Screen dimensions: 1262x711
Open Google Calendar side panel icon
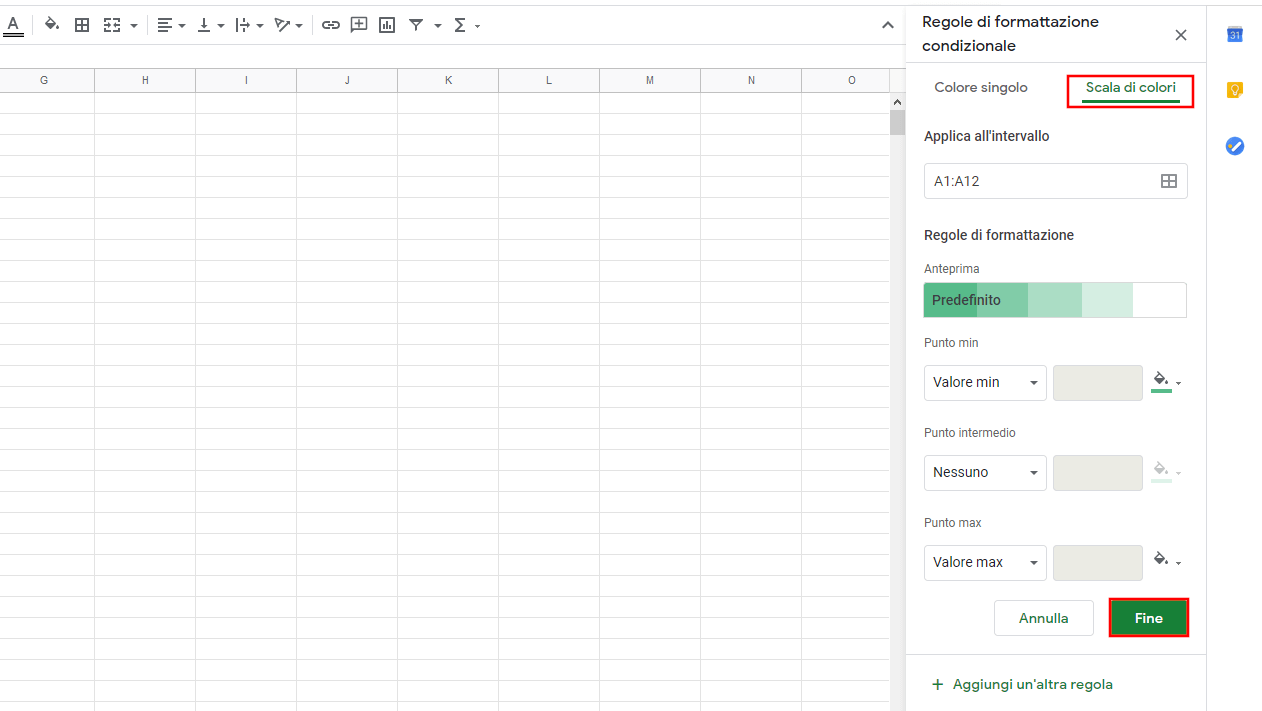1235,35
